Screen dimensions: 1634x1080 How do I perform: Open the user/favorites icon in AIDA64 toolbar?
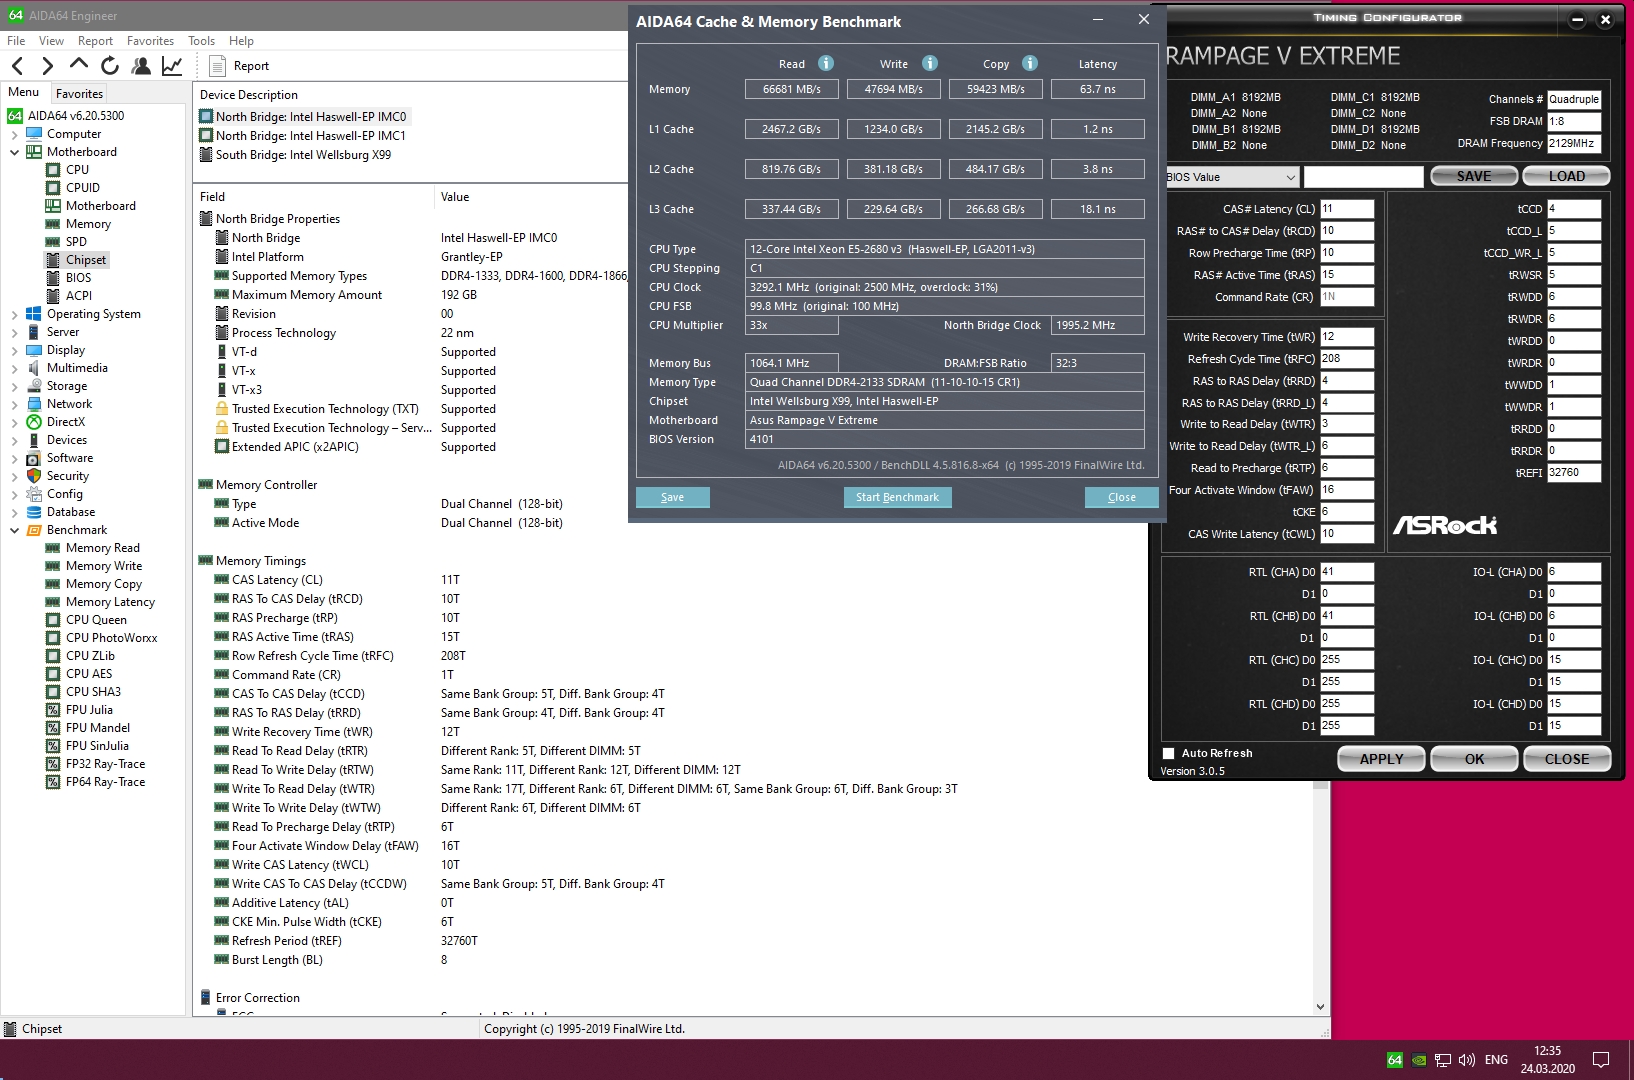pos(141,66)
